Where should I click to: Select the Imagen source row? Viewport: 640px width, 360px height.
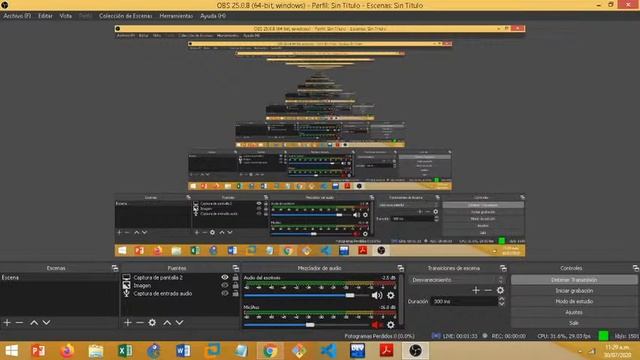point(180,285)
